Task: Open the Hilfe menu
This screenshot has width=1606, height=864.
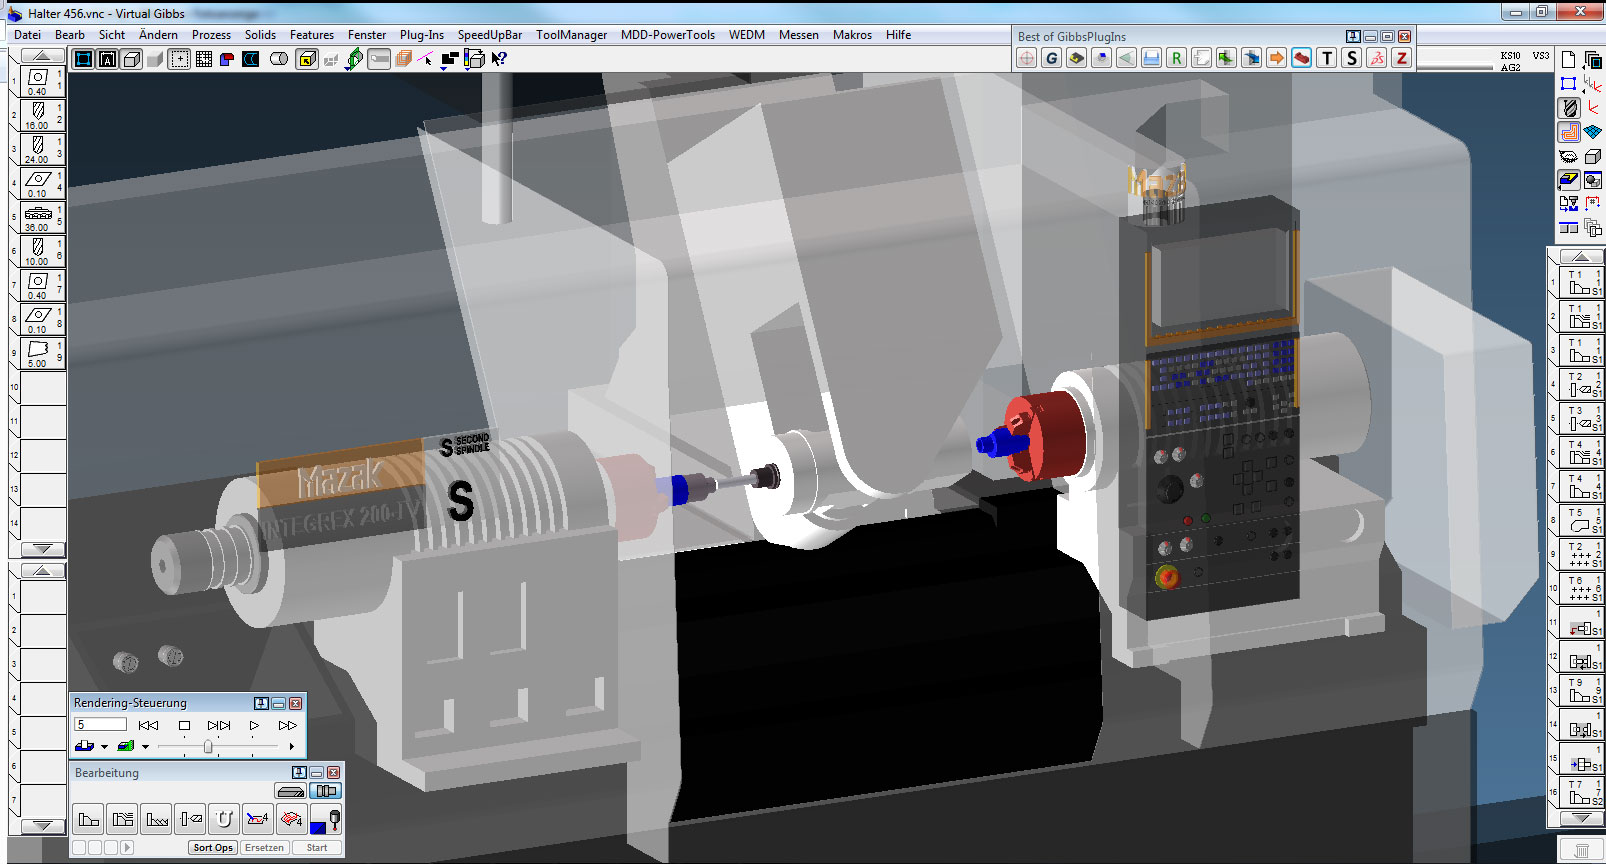Action: (x=898, y=34)
